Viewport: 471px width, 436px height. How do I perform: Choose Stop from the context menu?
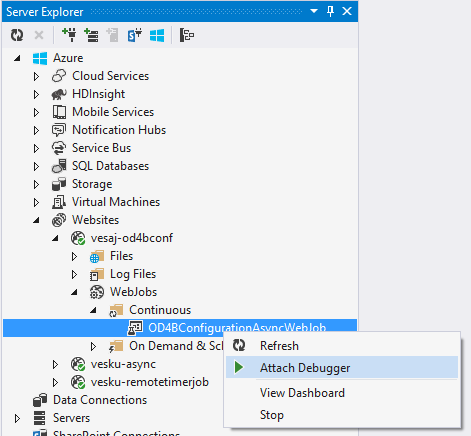[342, 415]
